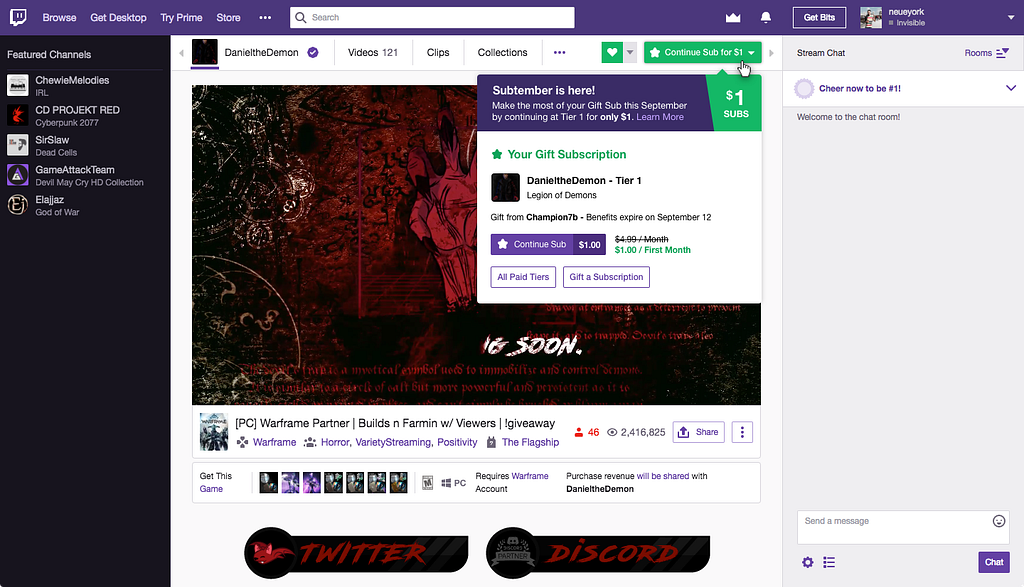
Task: Click the Twitch logo home icon
Action: [18, 17]
